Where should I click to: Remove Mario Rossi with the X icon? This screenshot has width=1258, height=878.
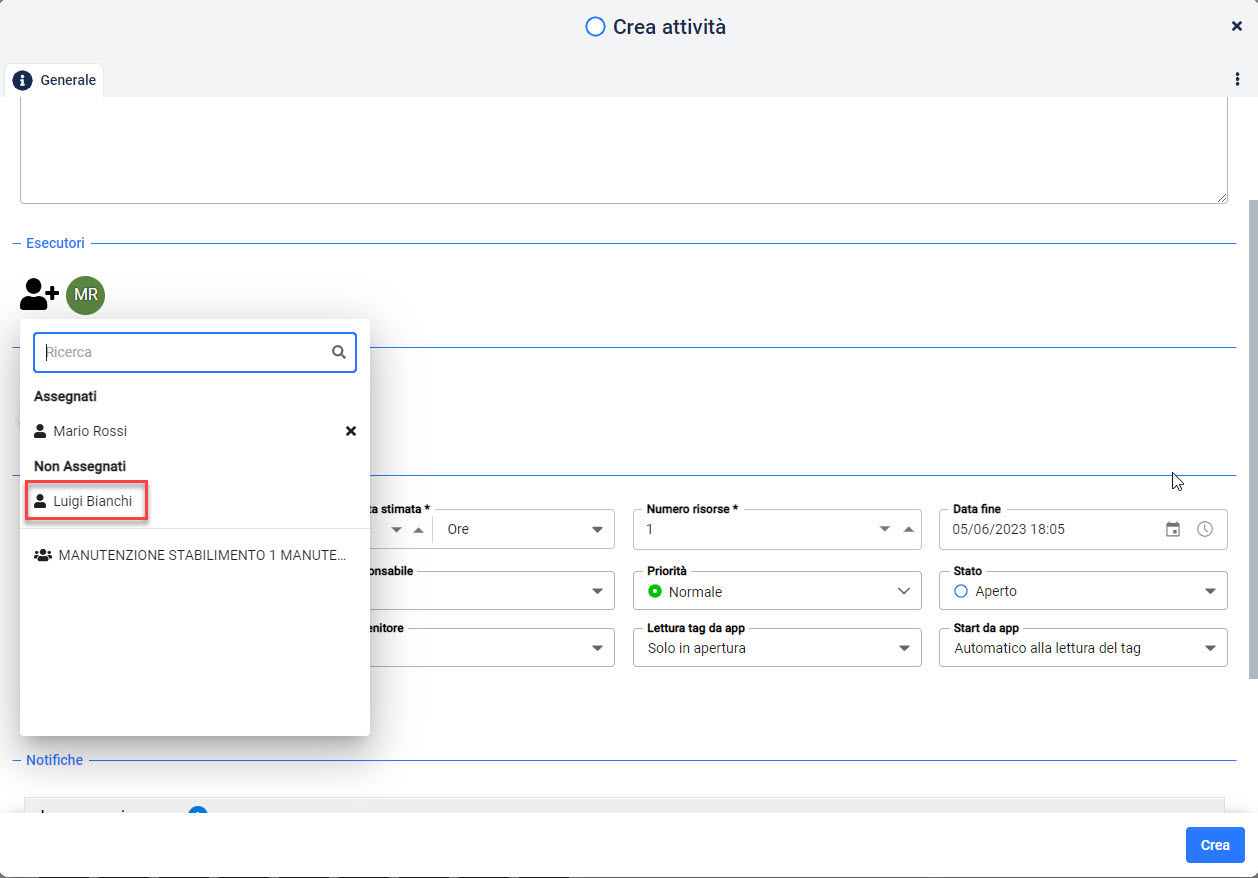pos(351,431)
